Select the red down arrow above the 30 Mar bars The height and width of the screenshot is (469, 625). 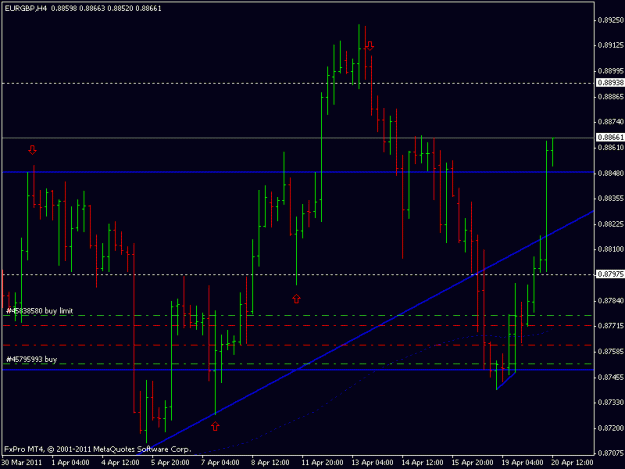coord(33,150)
